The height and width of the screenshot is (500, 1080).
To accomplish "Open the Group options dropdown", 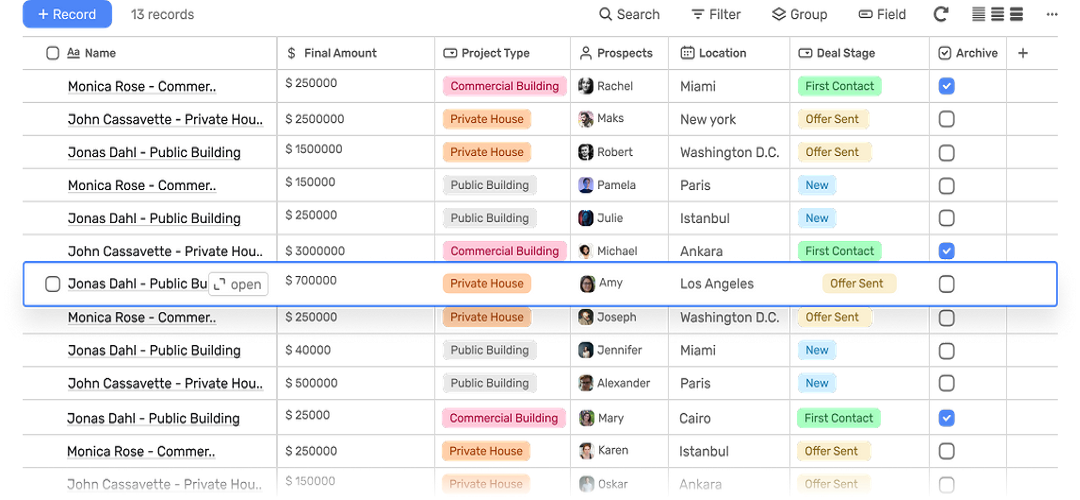I will [x=799, y=15].
